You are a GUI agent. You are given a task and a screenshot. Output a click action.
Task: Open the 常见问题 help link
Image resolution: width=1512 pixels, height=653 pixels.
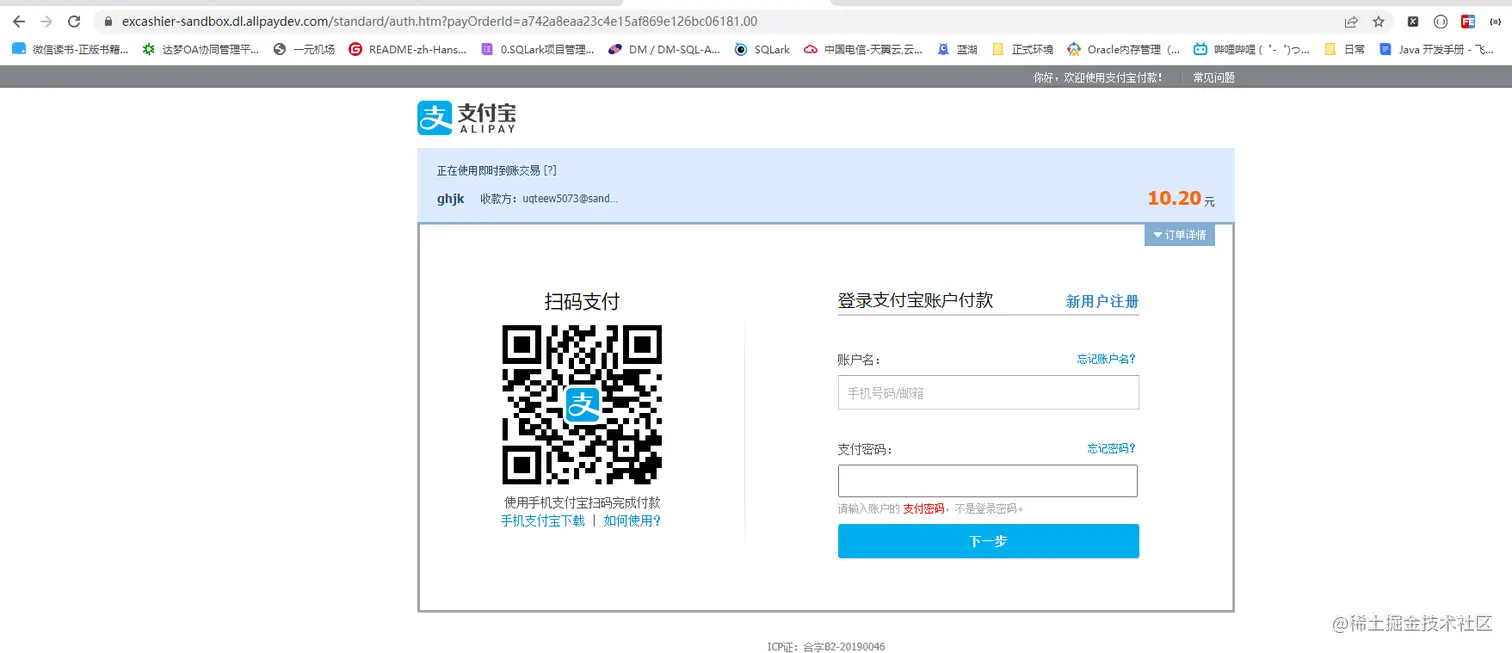tap(1214, 77)
